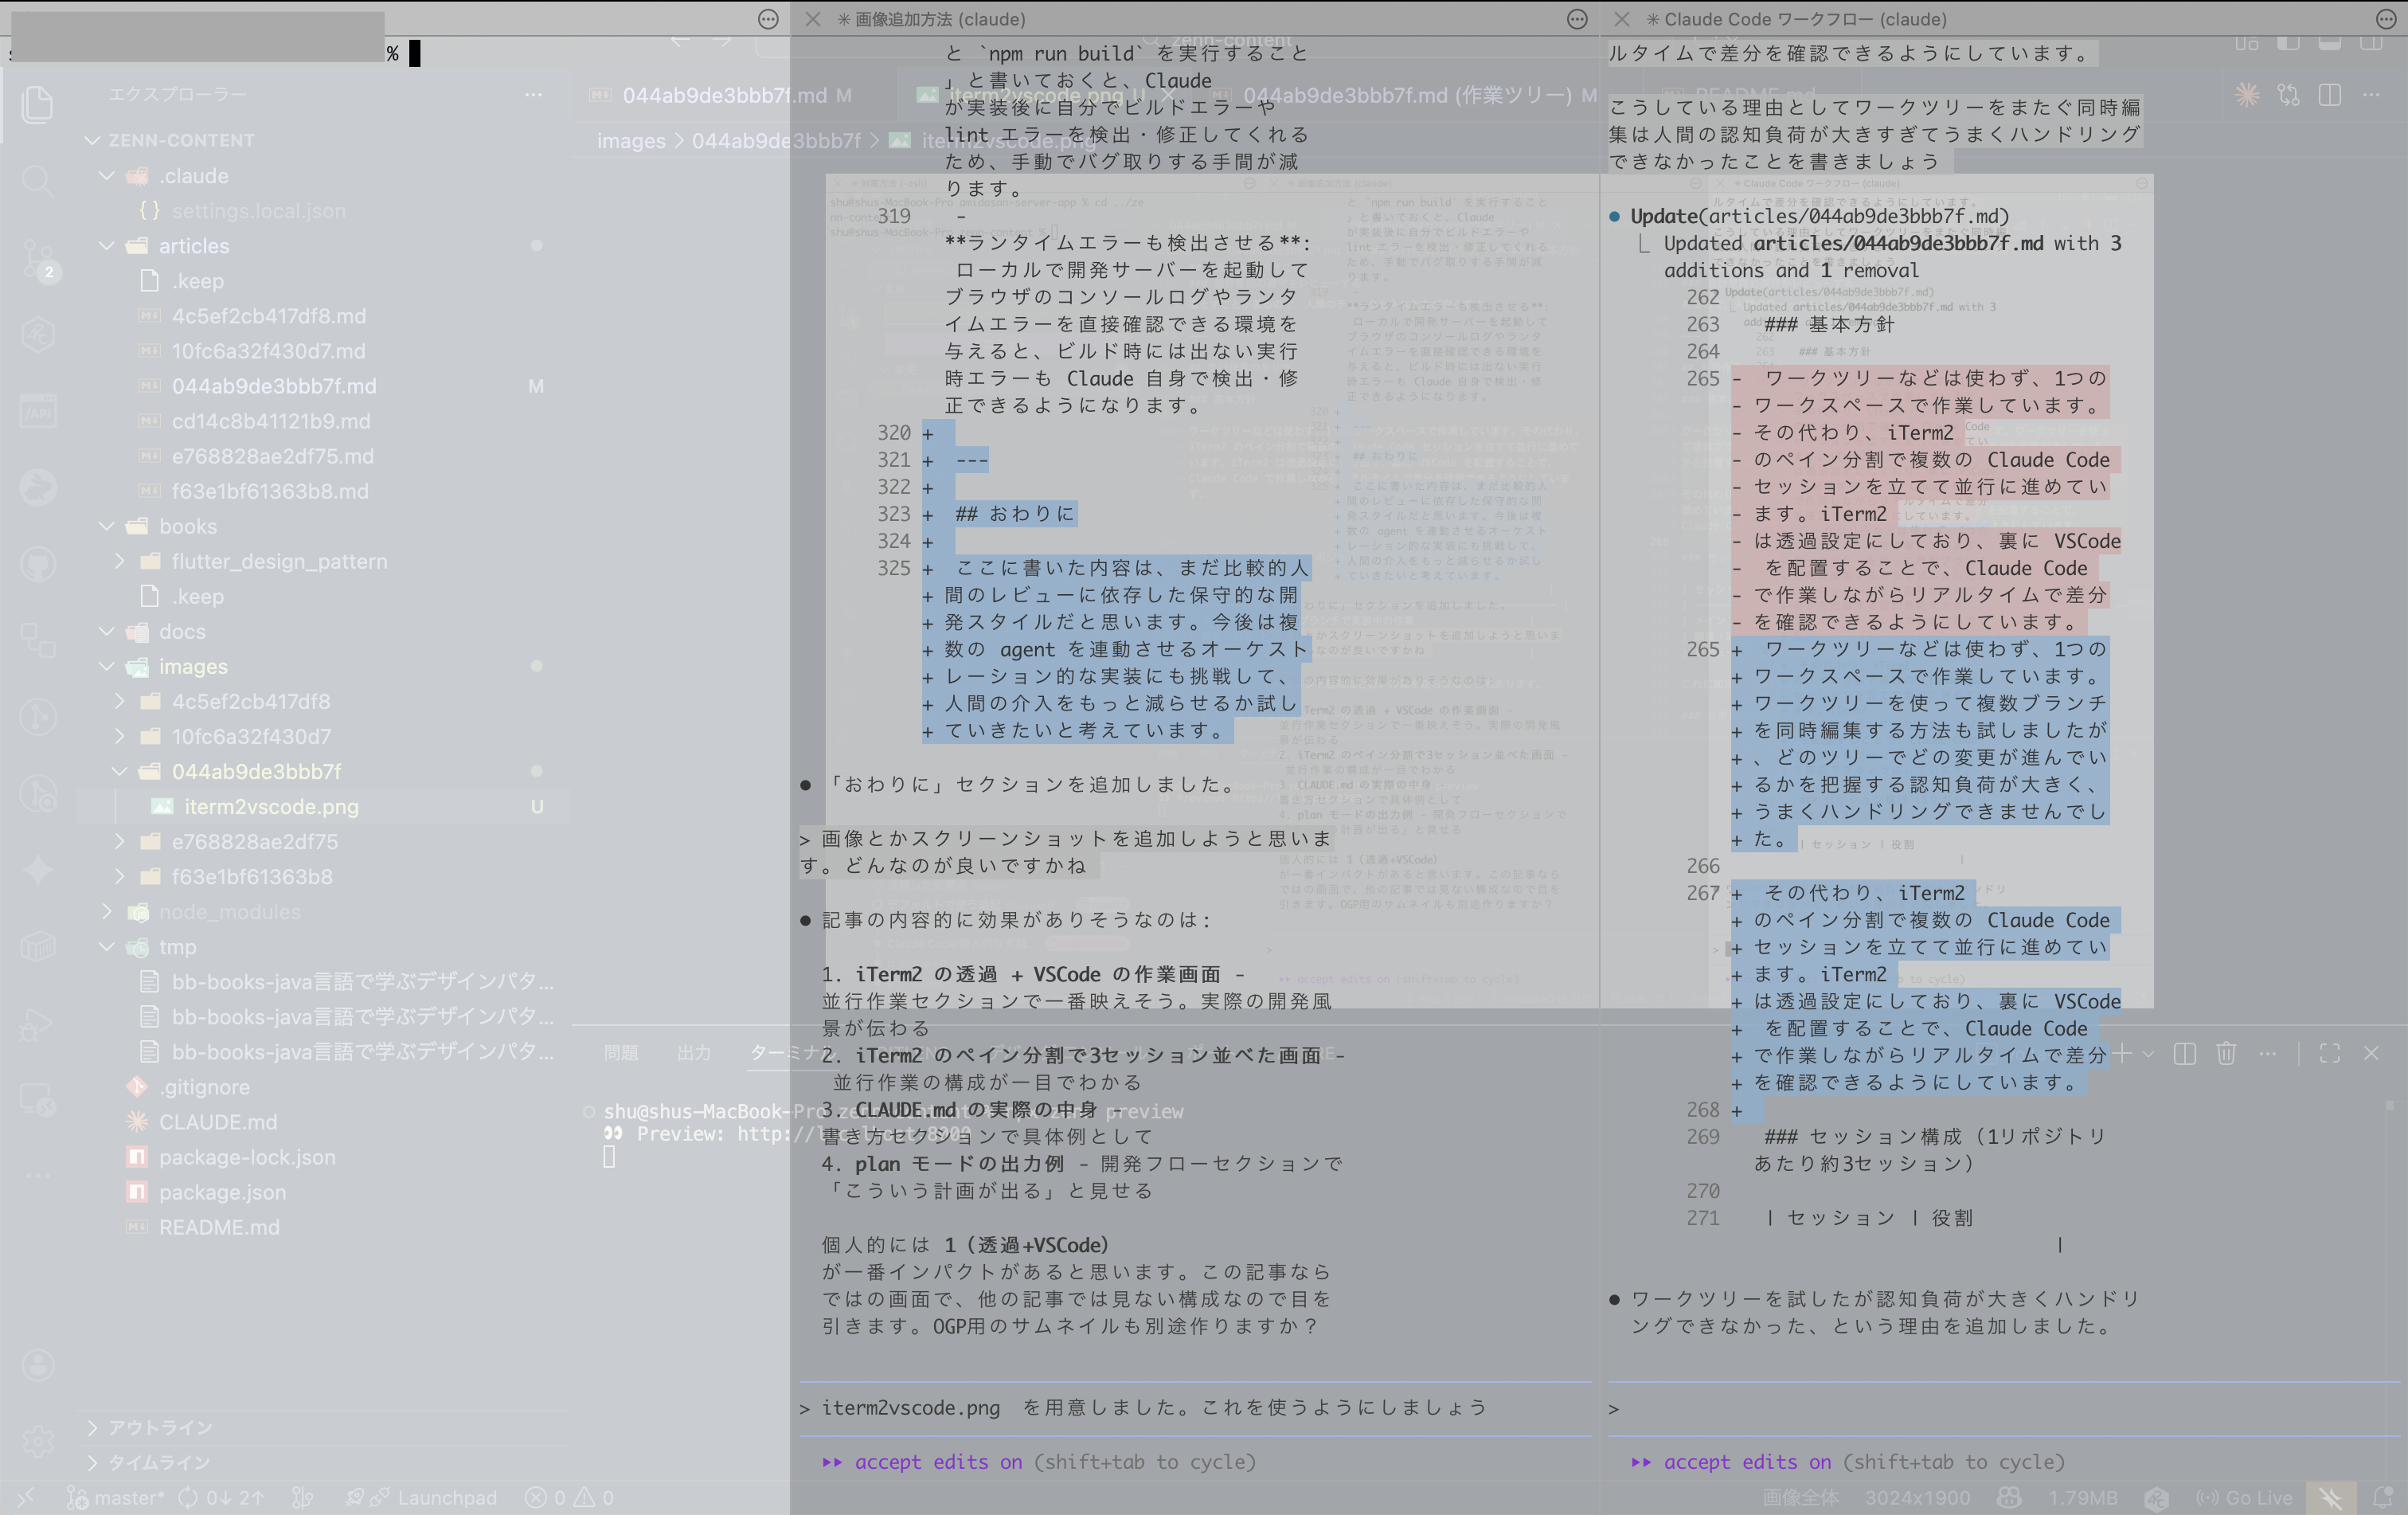Expand the flutter_design_pattern folder
Screen dimensions: 2408x1515
[279, 561]
